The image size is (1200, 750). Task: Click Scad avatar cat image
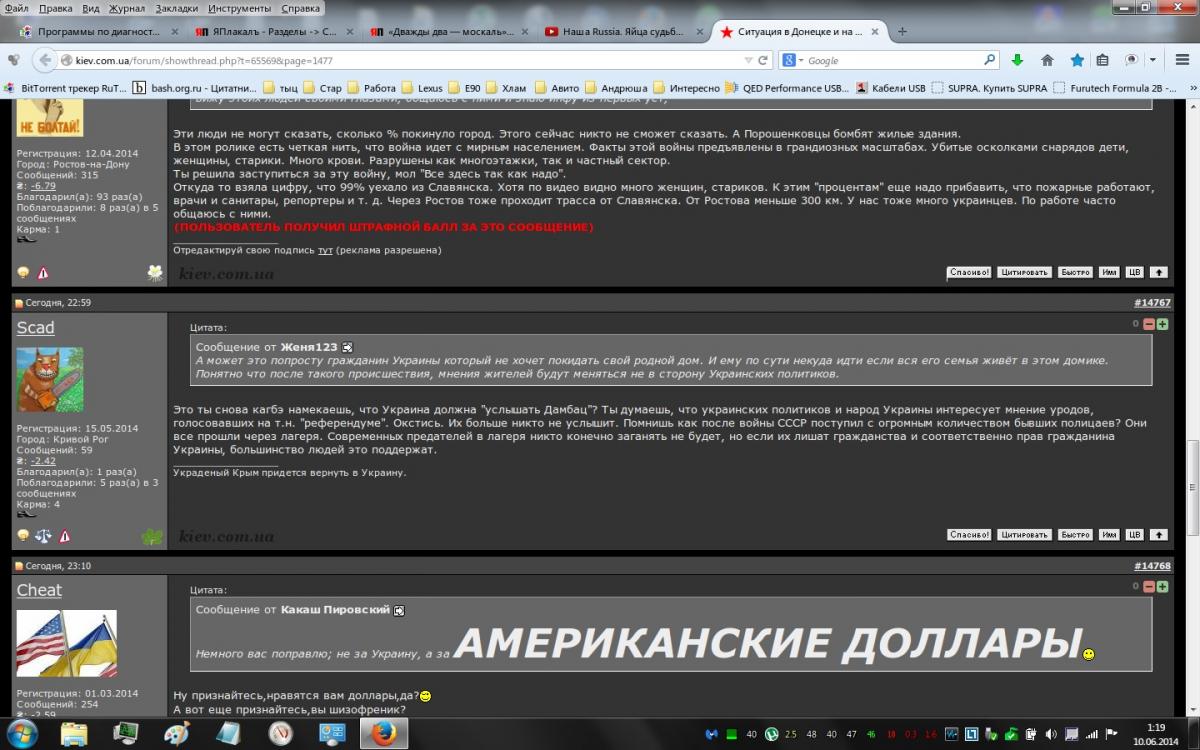50,380
